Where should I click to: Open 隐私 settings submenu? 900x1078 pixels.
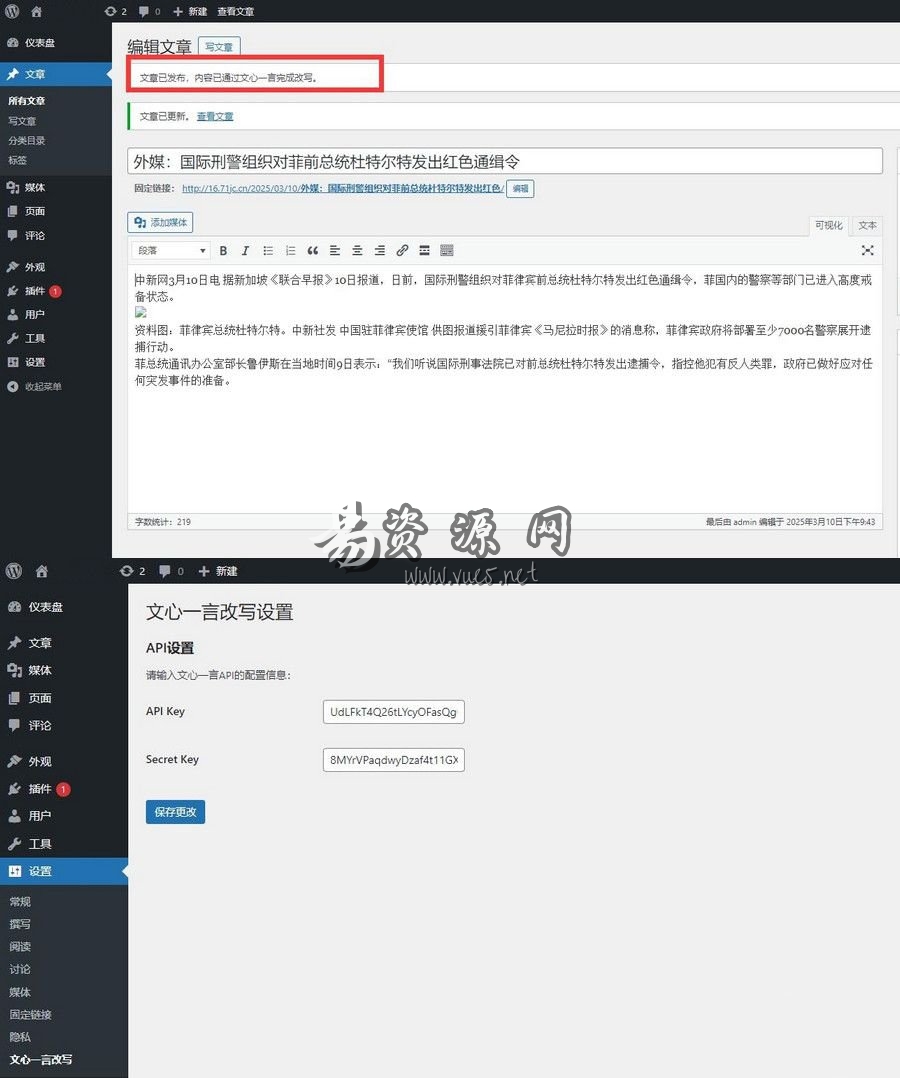click(x=20, y=1037)
